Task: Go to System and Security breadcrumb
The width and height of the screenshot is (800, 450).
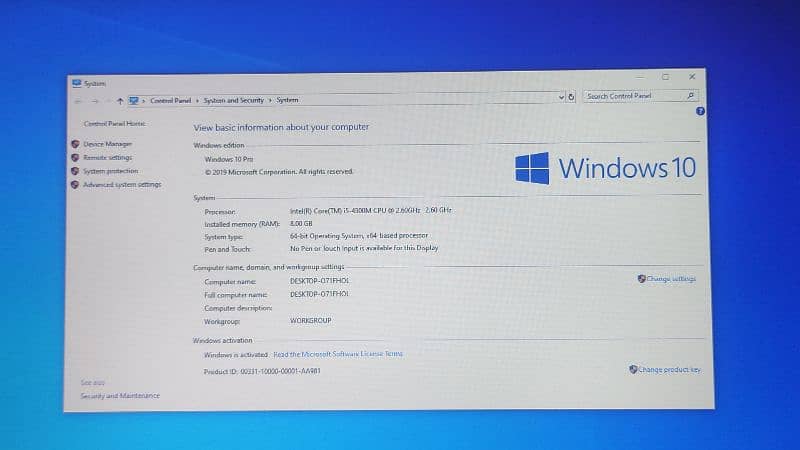Action: point(234,100)
